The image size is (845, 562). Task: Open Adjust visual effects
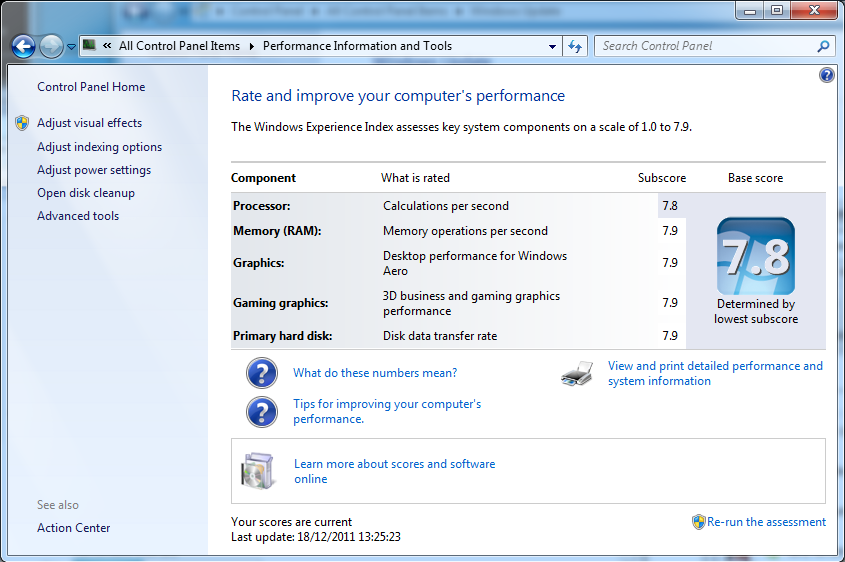point(89,123)
